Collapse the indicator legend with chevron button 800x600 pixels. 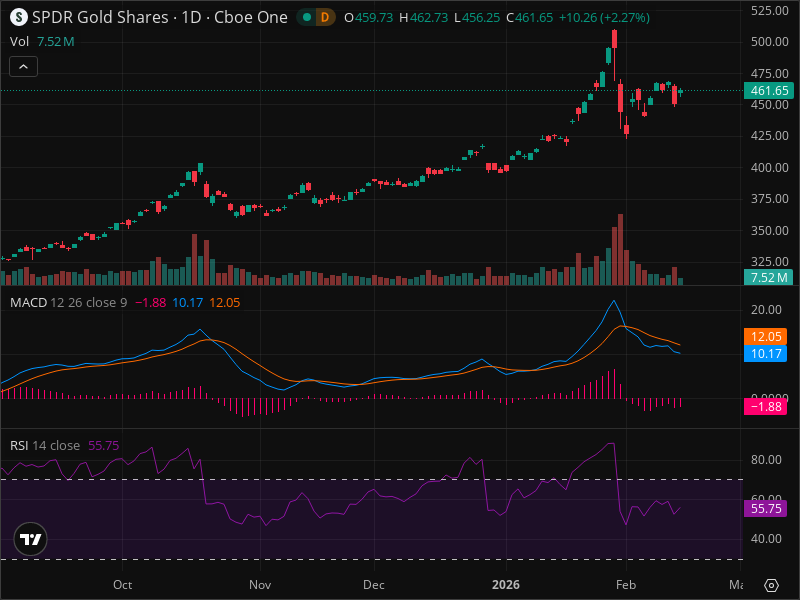pyautogui.click(x=23, y=66)
